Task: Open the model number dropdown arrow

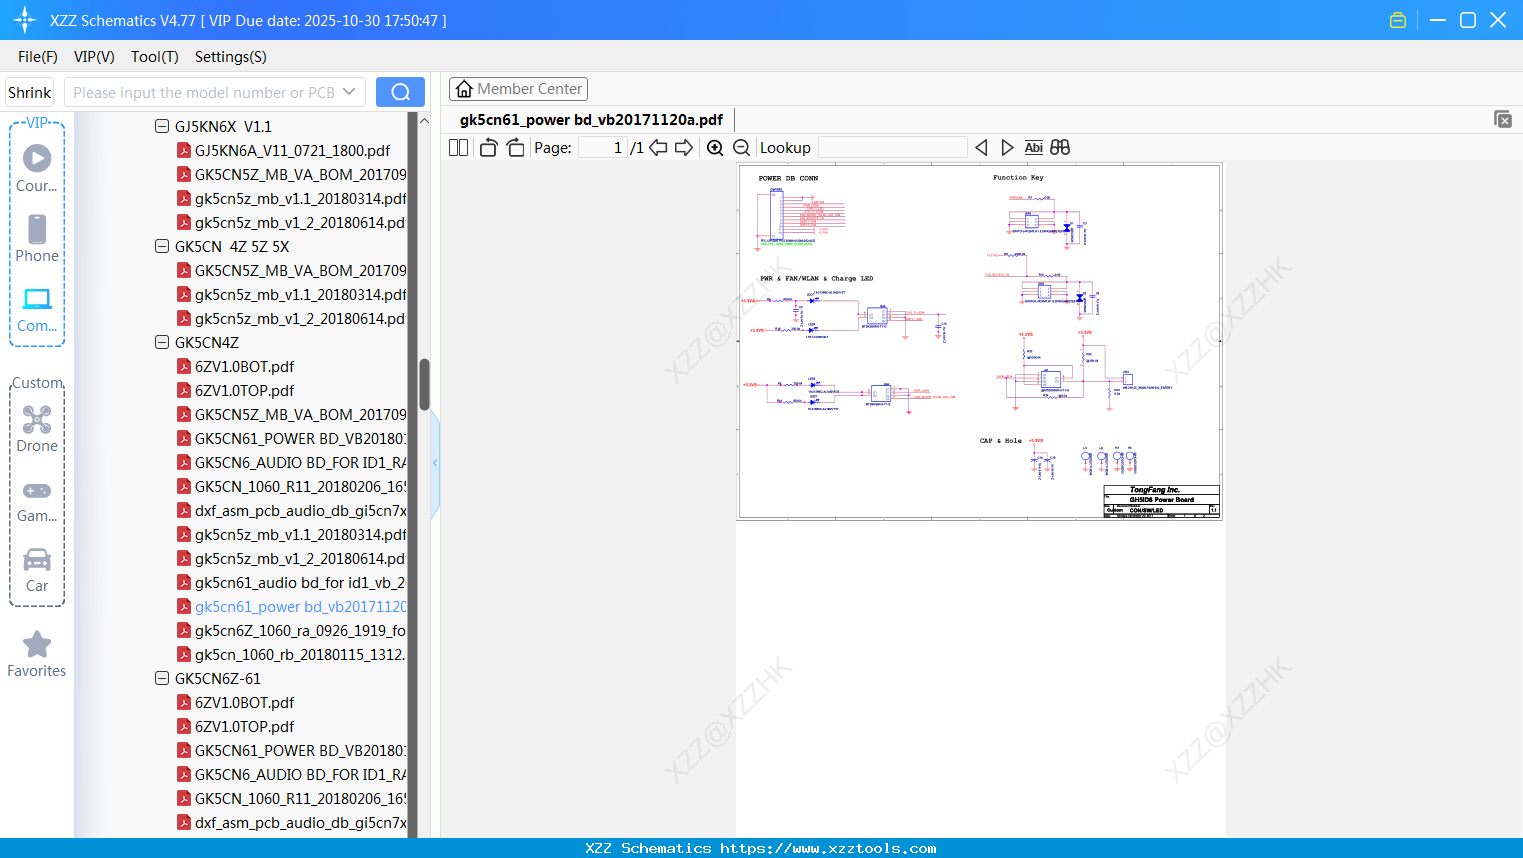Action: coord(349,92)
